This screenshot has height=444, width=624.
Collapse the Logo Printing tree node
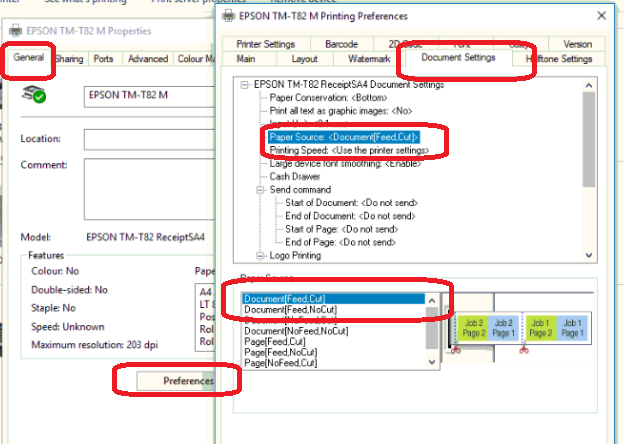click(260, 255)
